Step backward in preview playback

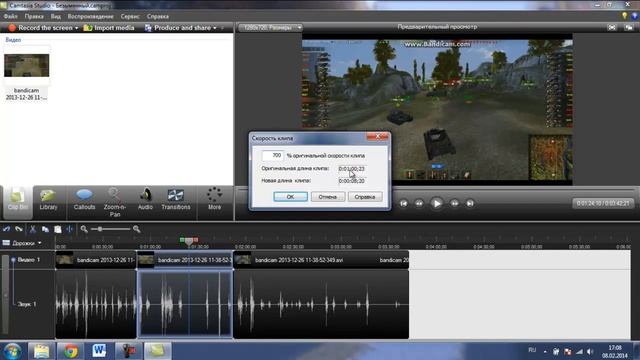tap(419, 203)
